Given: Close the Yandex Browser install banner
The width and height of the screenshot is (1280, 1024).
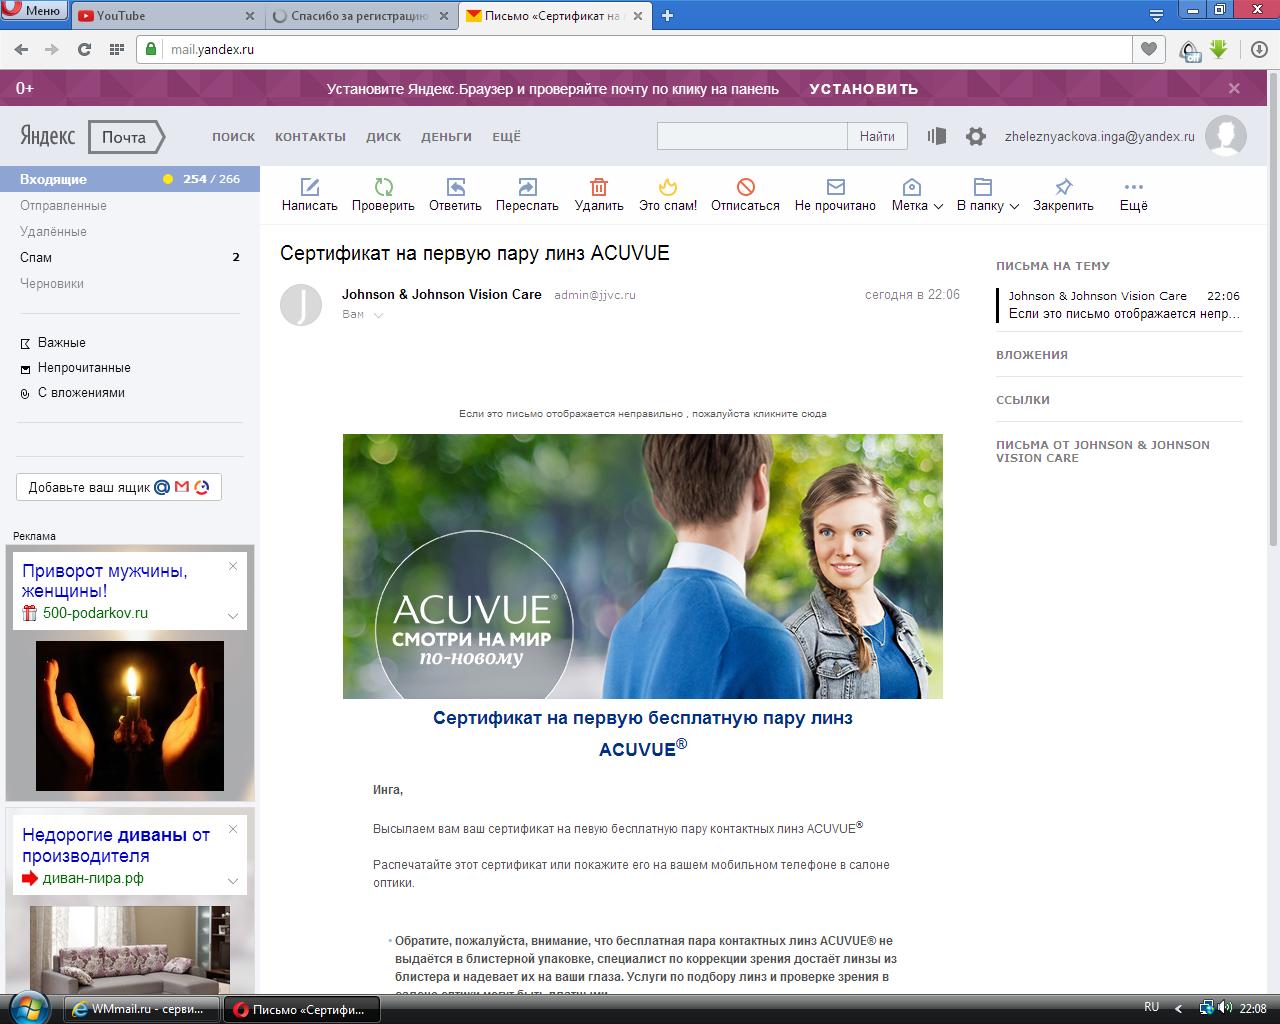Looking at the screenshot, I should [1234, 88].
